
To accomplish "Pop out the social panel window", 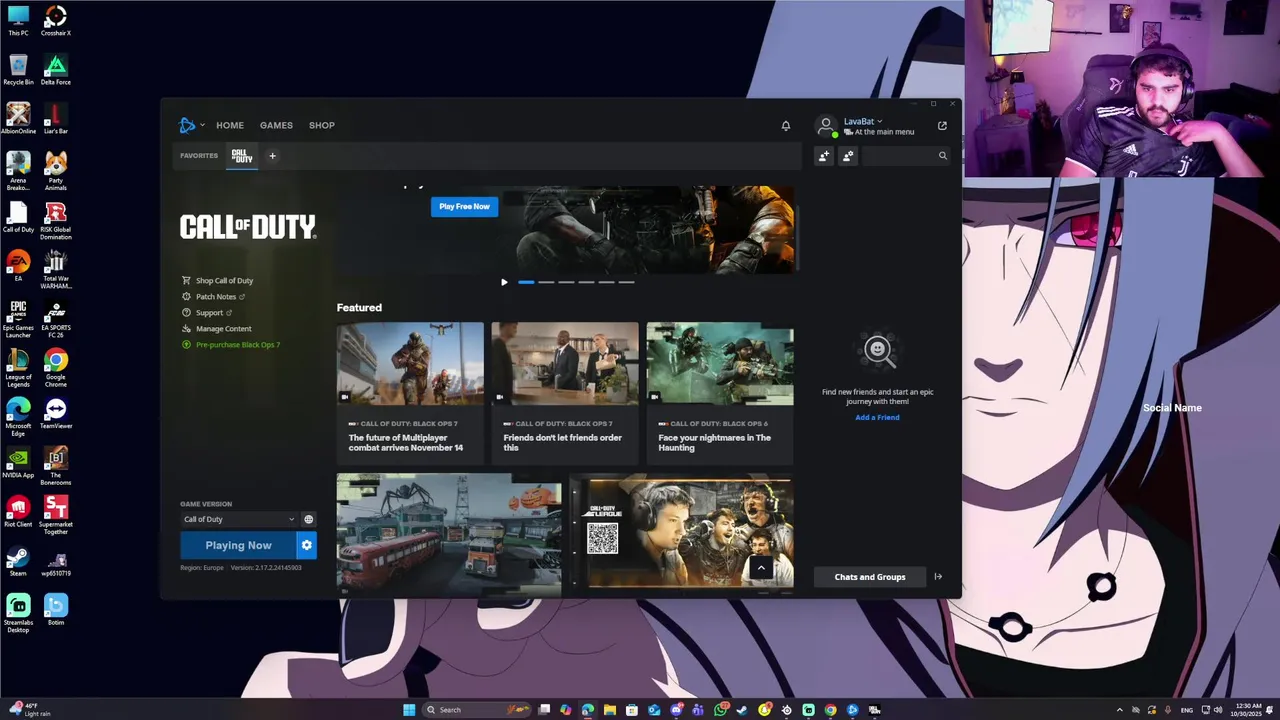I will (942, 126).
